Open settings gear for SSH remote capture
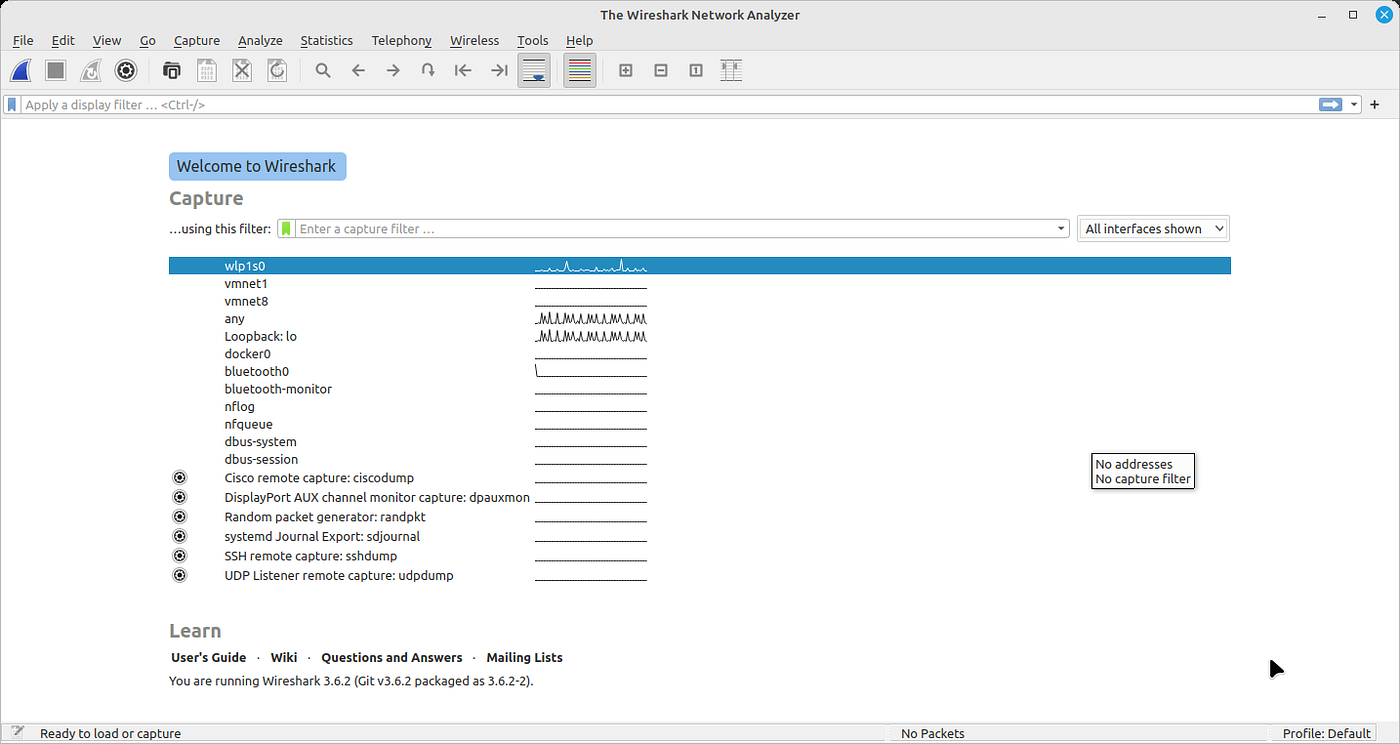 click(179, 555)
